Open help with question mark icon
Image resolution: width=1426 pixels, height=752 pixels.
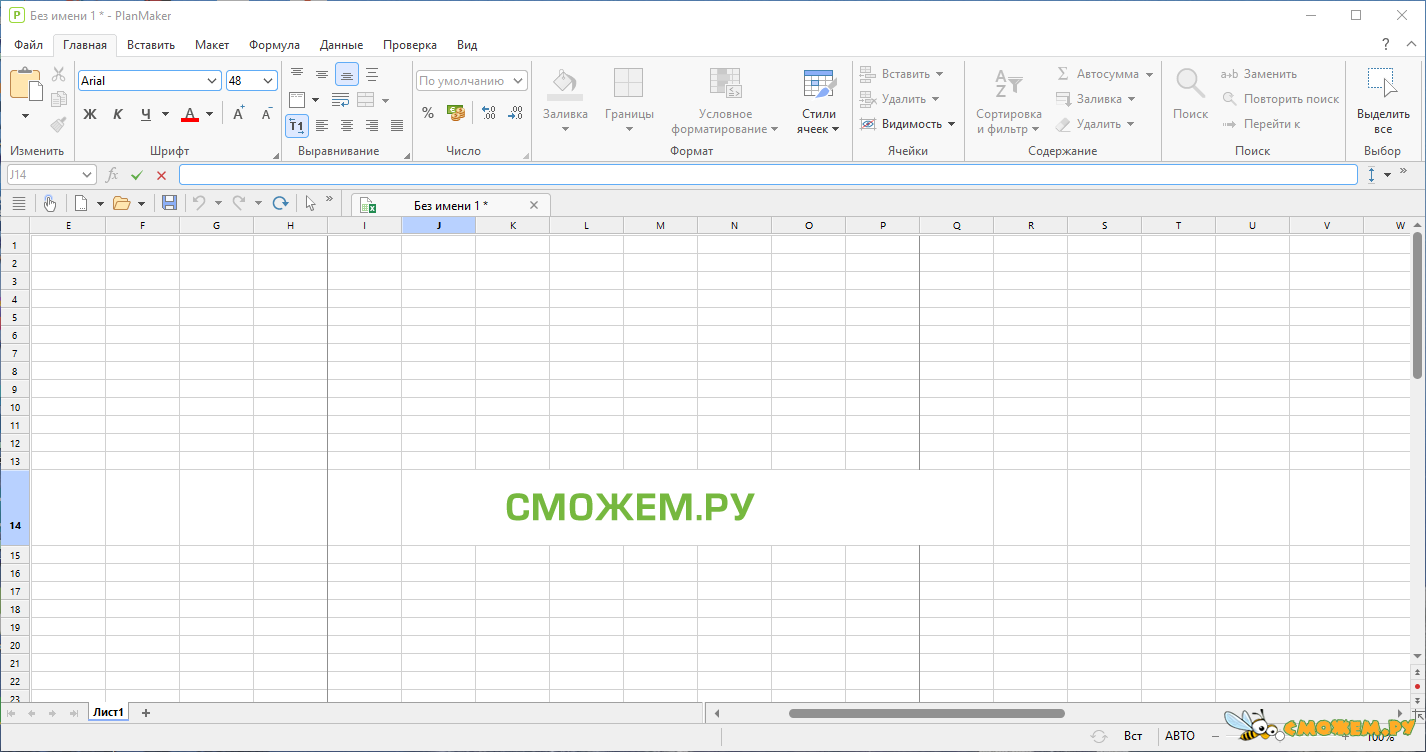point(1386,45)
